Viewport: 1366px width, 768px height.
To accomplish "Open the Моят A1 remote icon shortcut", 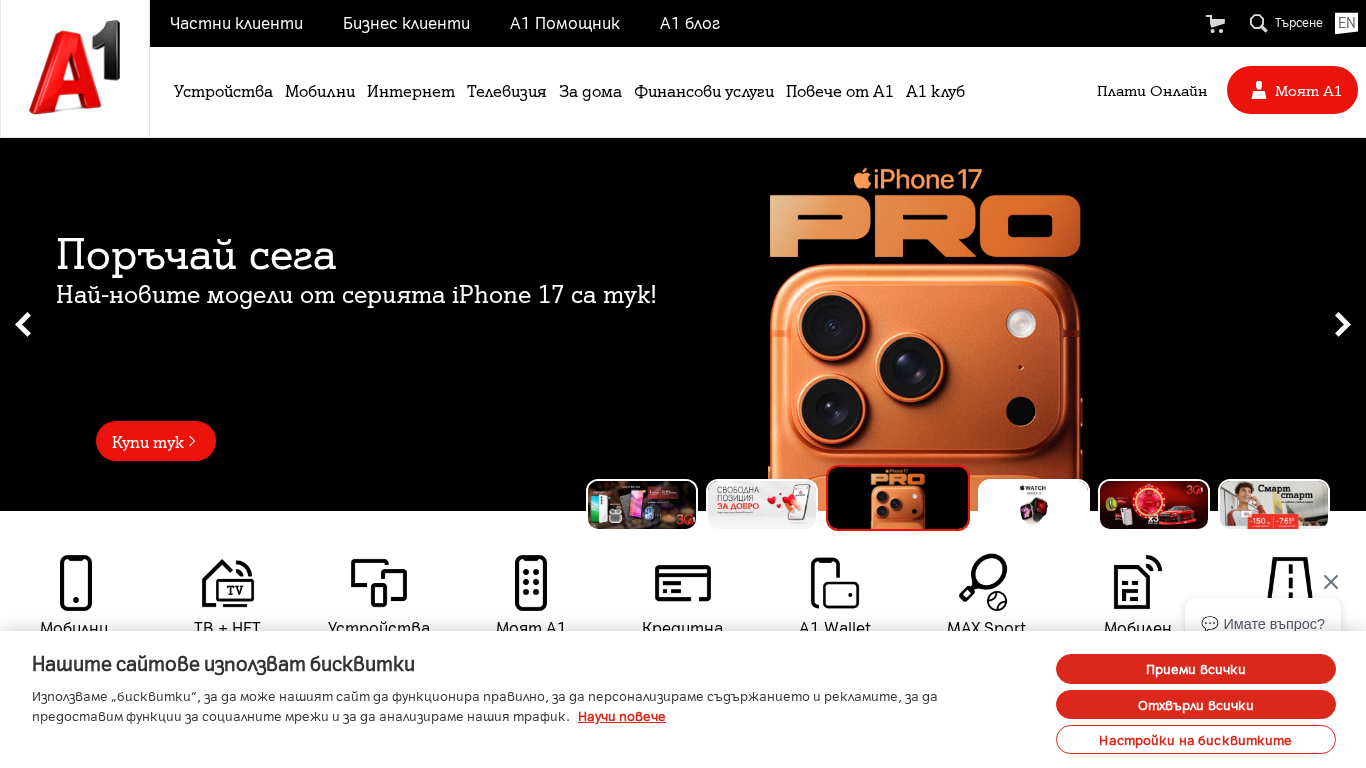I will point(531,583).
